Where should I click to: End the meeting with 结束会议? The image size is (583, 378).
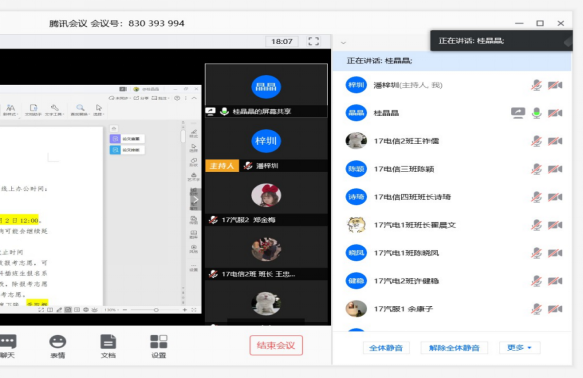click(x=276, y=345)
